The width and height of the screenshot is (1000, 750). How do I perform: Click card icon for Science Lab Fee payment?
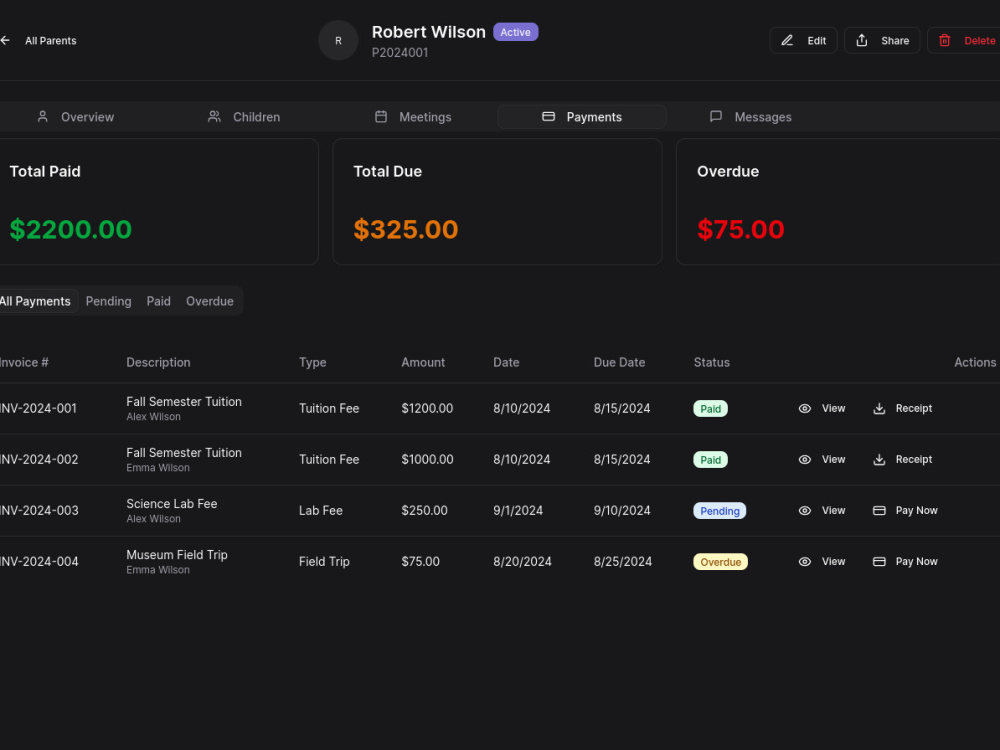coord(879,511)
